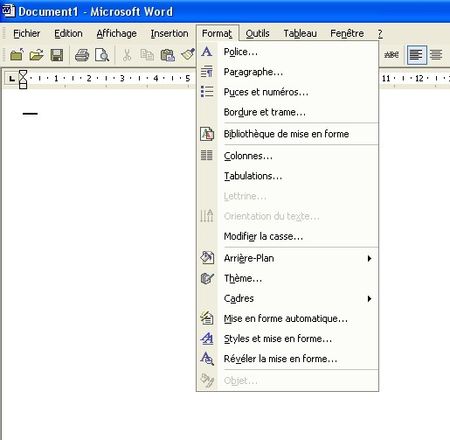Screen dimensions: 450x440
Task: Click the Mise en forme automatique icon
Action: pyautogui.click(x=207, y=318)
